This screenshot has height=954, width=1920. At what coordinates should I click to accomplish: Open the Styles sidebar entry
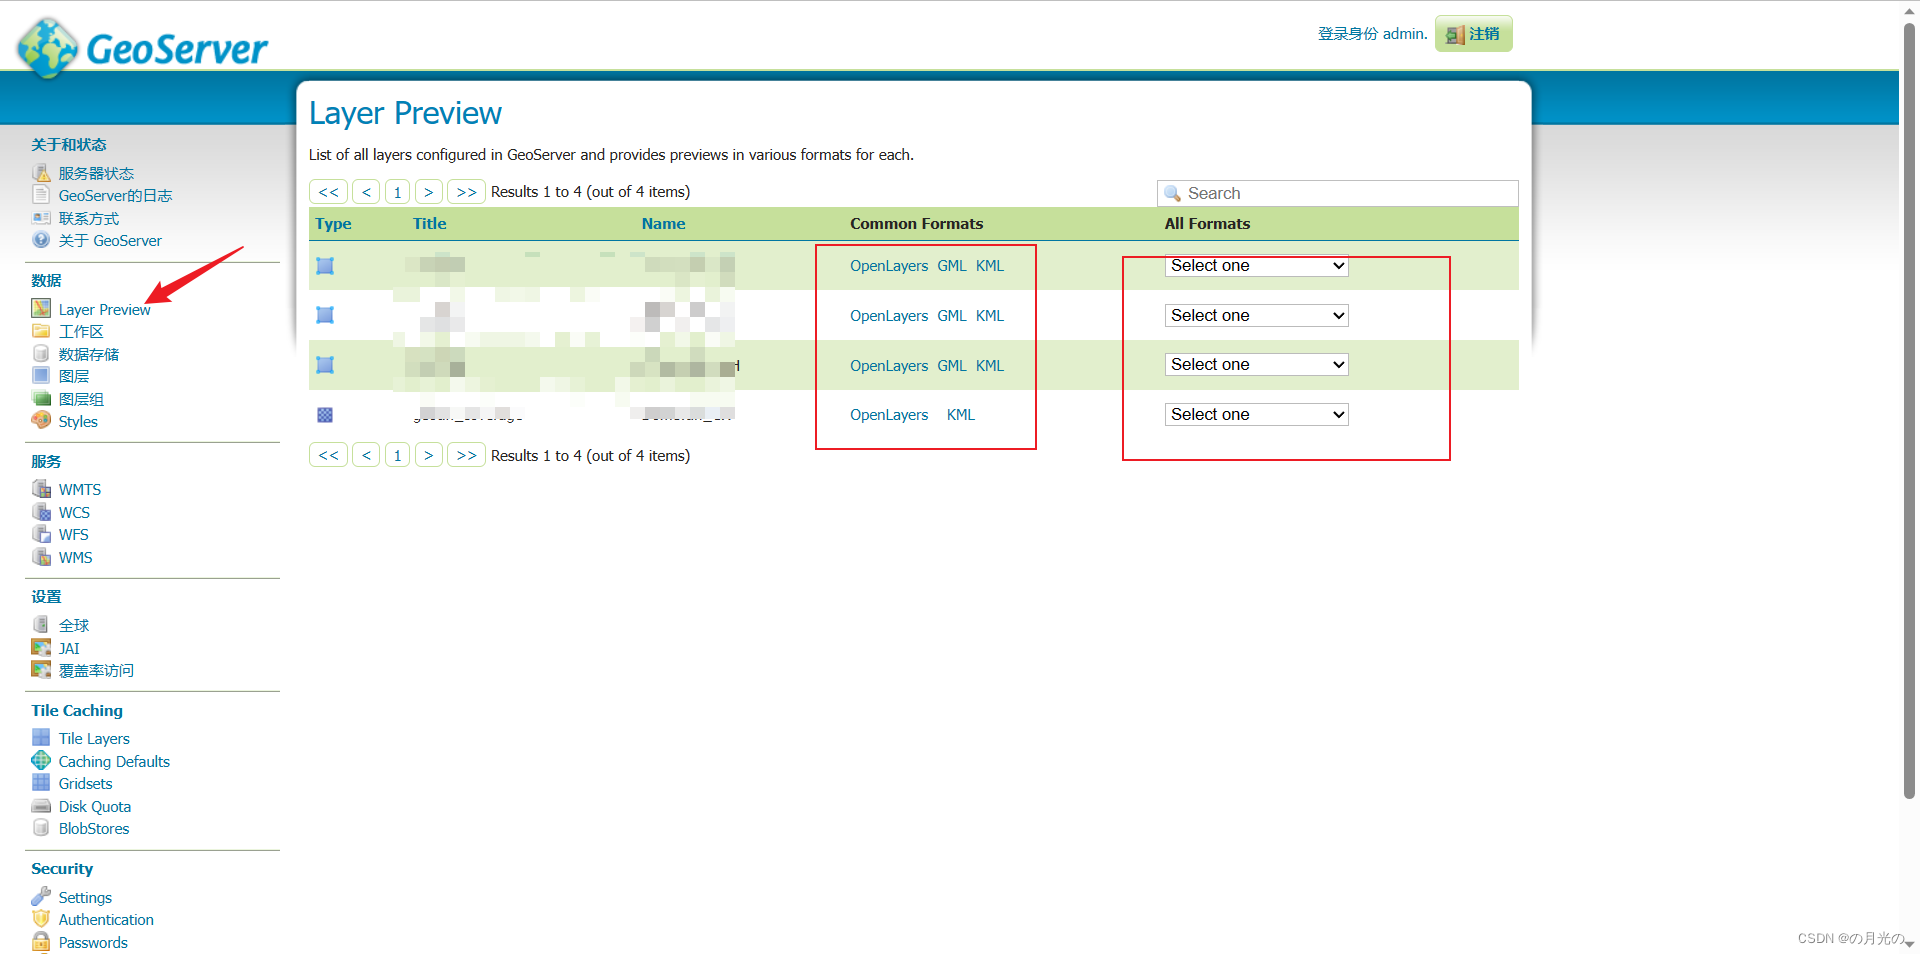pos(78,422)
